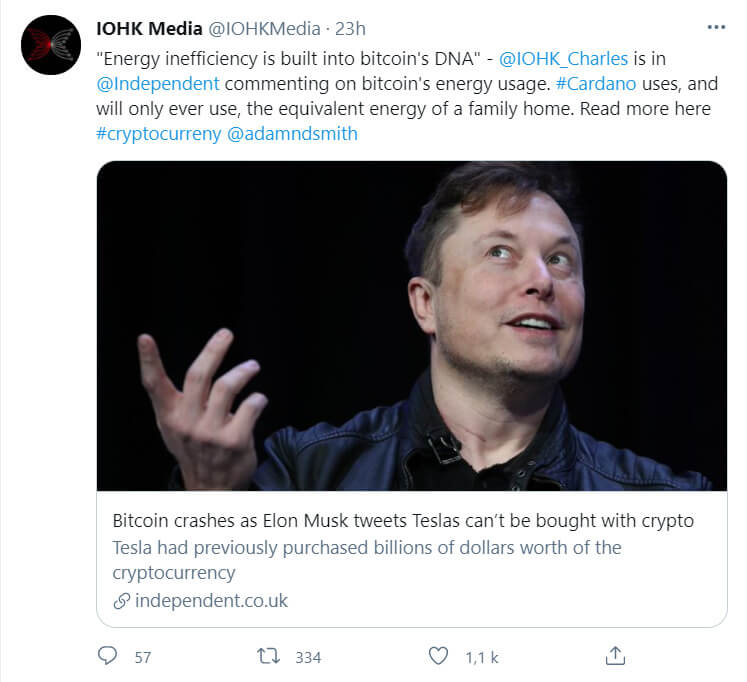Viewport: 747px width, 682px height.
Task: Click the IOHK Media display name
Action: coord(149,30)
